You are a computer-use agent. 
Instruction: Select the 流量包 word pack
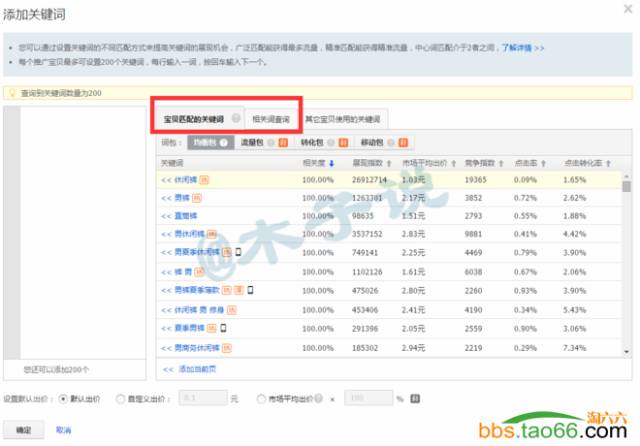(252, 142)
